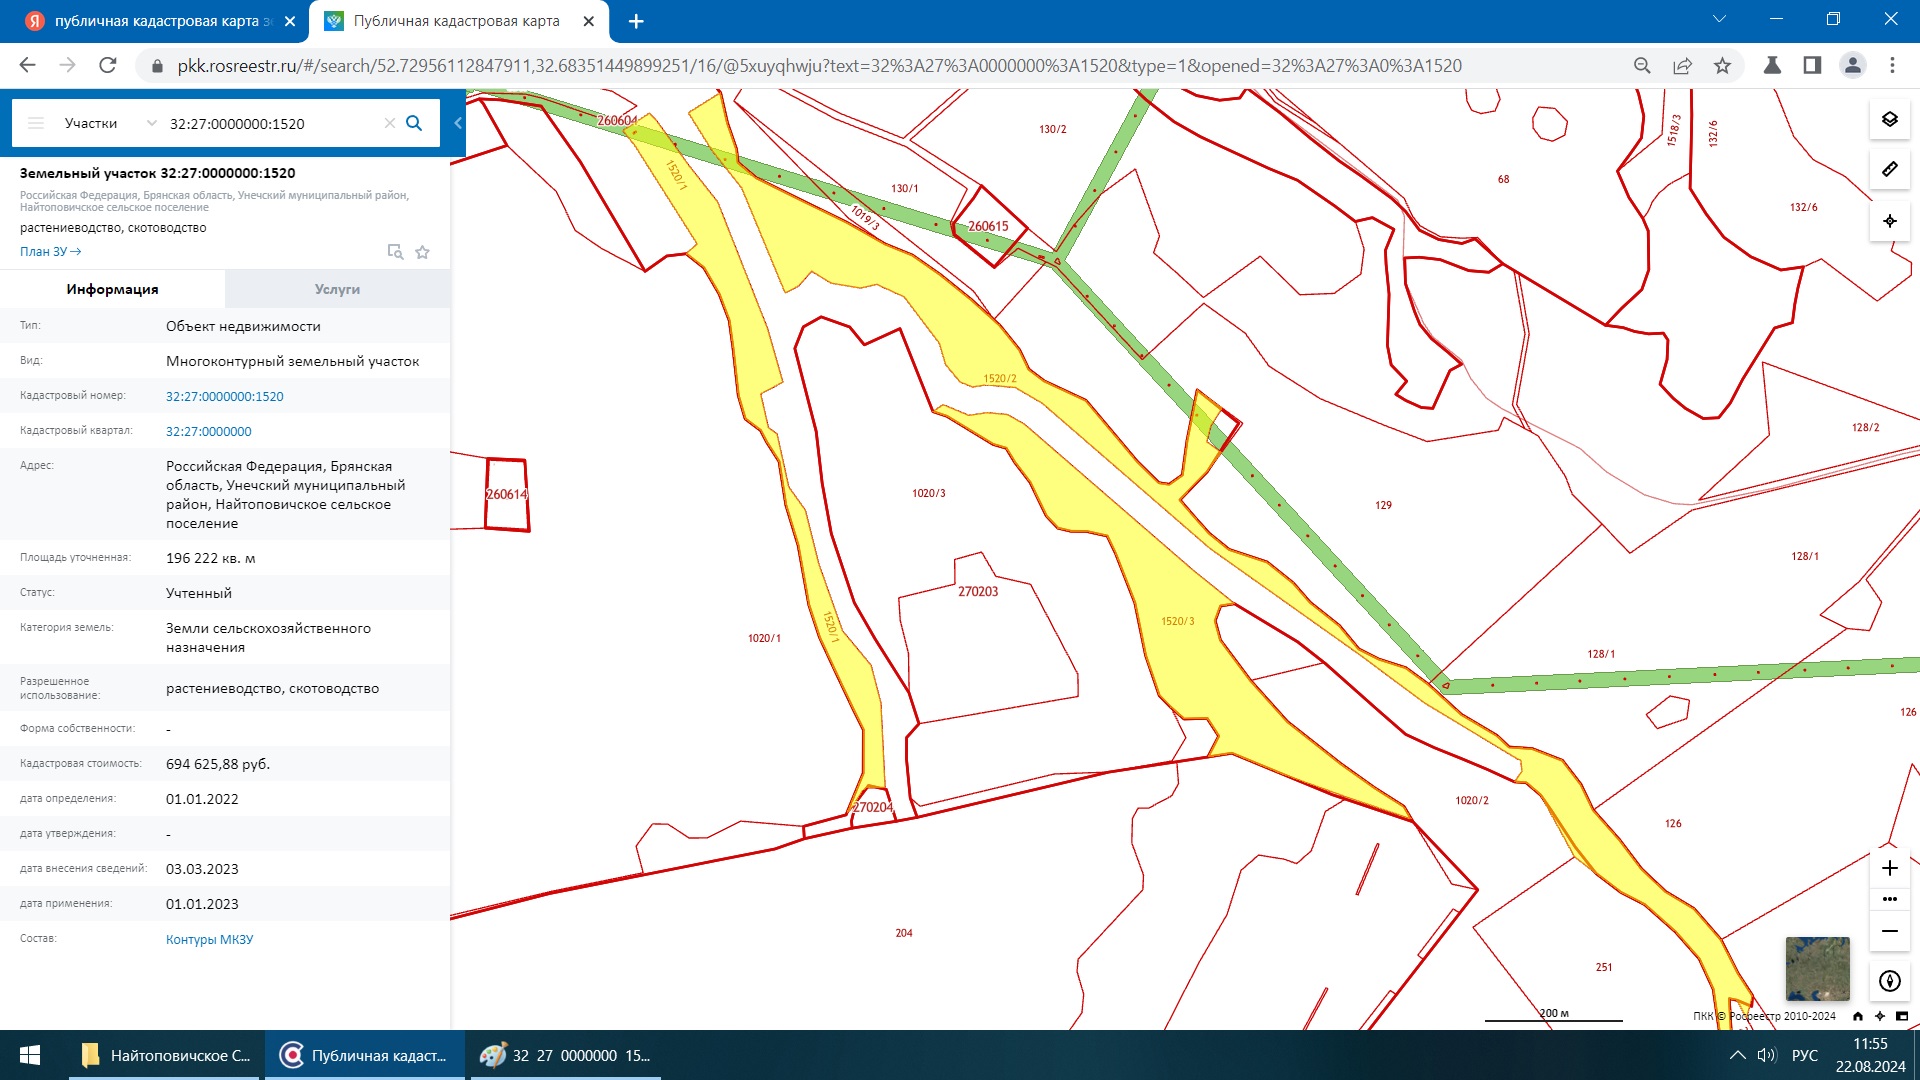
Task: Click cadastral number 32:27:0000000:1520 link
Action: click(225, 396)
